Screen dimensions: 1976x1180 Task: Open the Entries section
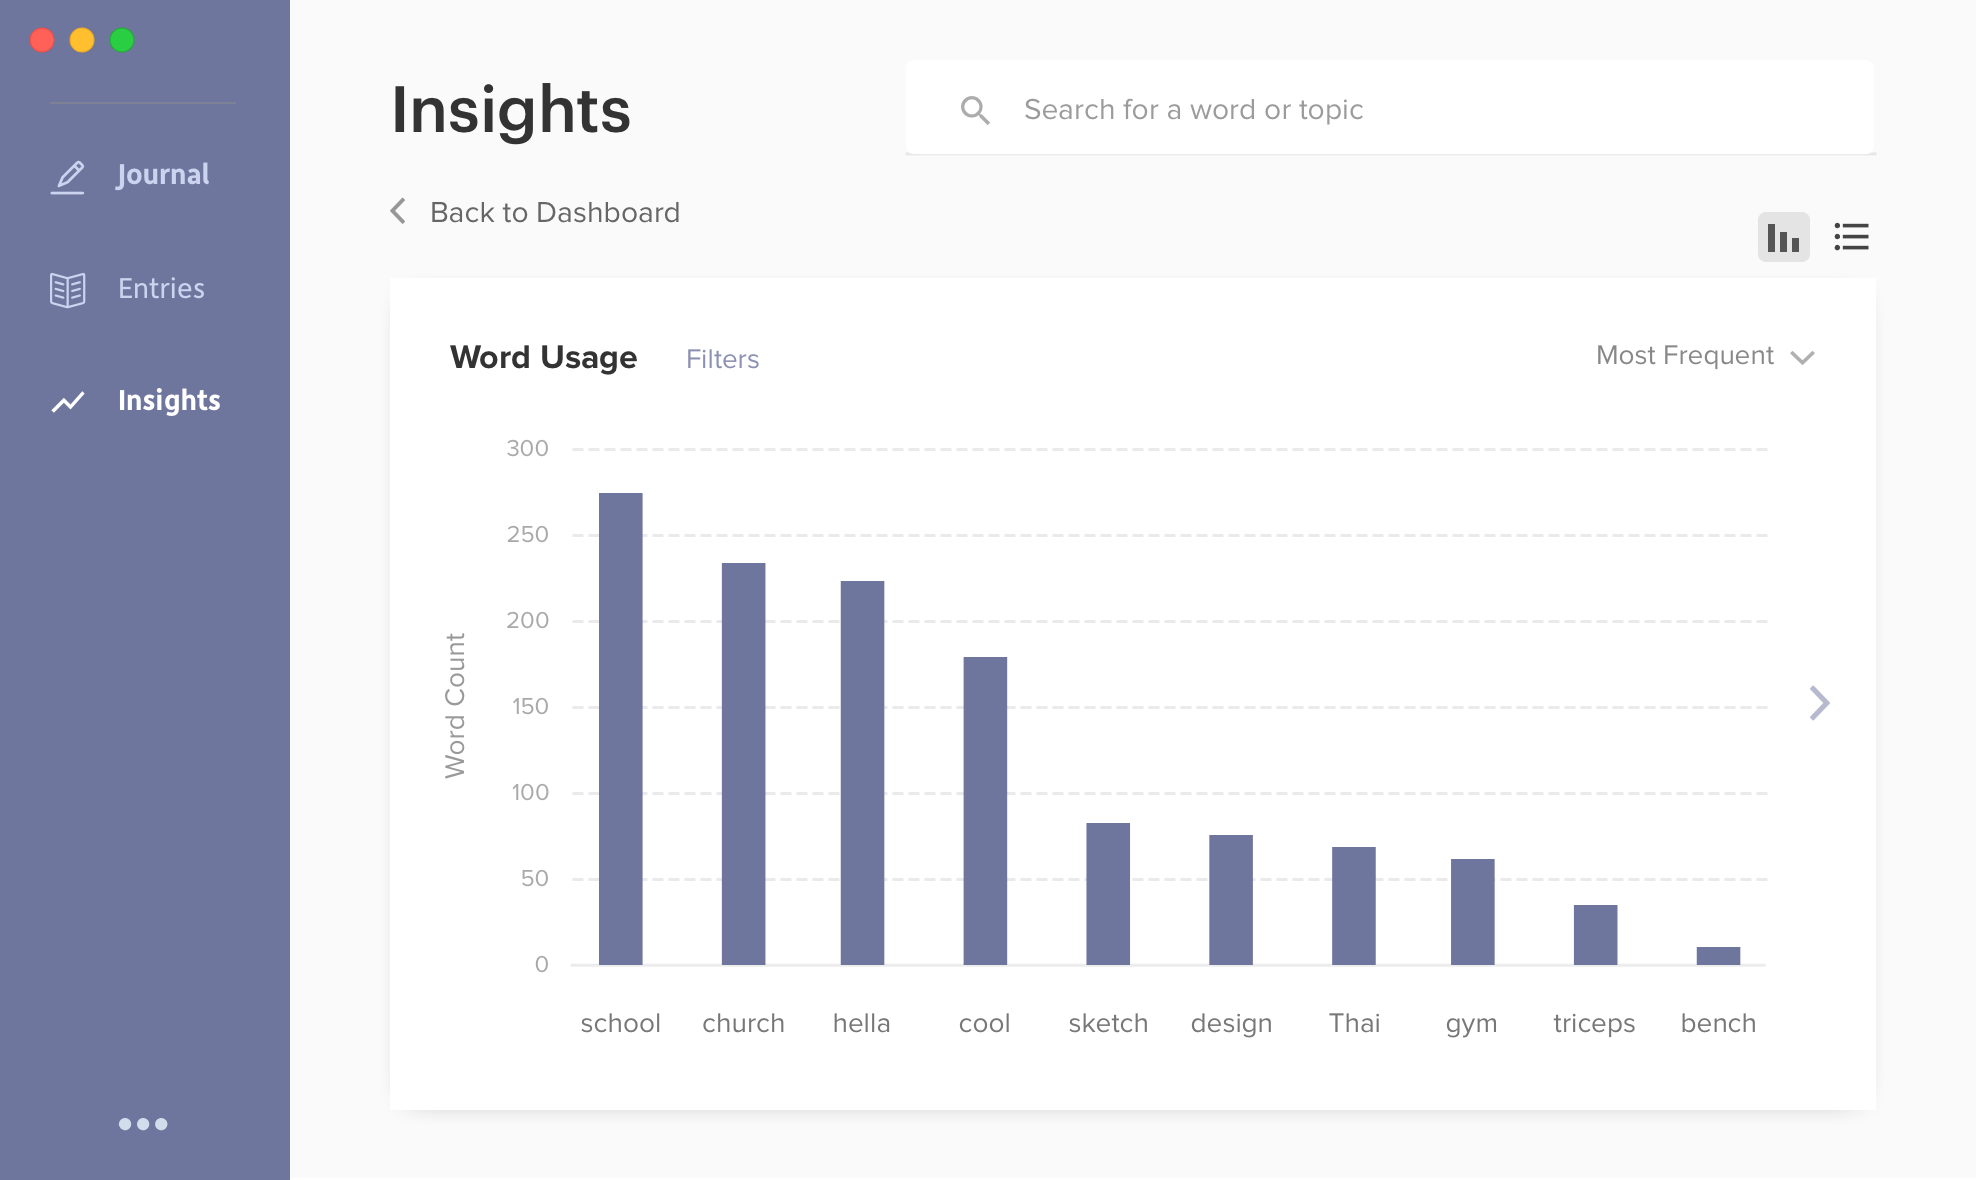[x=161, y=289]
